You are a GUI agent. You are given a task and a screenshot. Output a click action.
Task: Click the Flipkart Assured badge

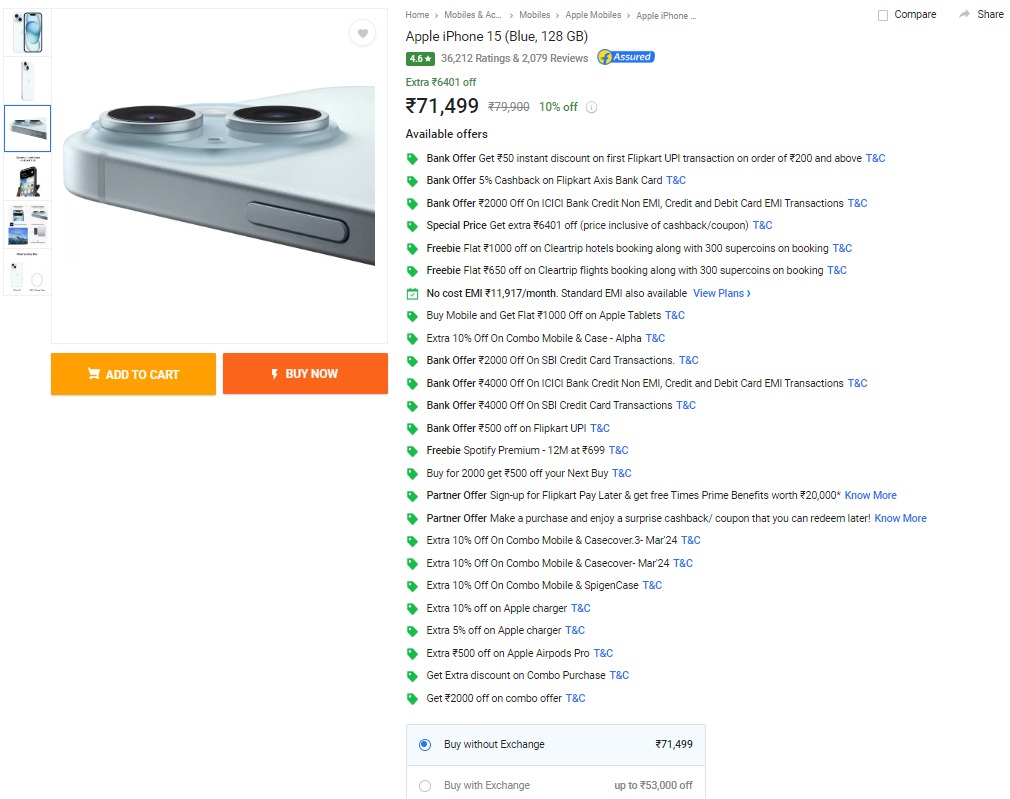pyautogui.click(x=625, y=57)
